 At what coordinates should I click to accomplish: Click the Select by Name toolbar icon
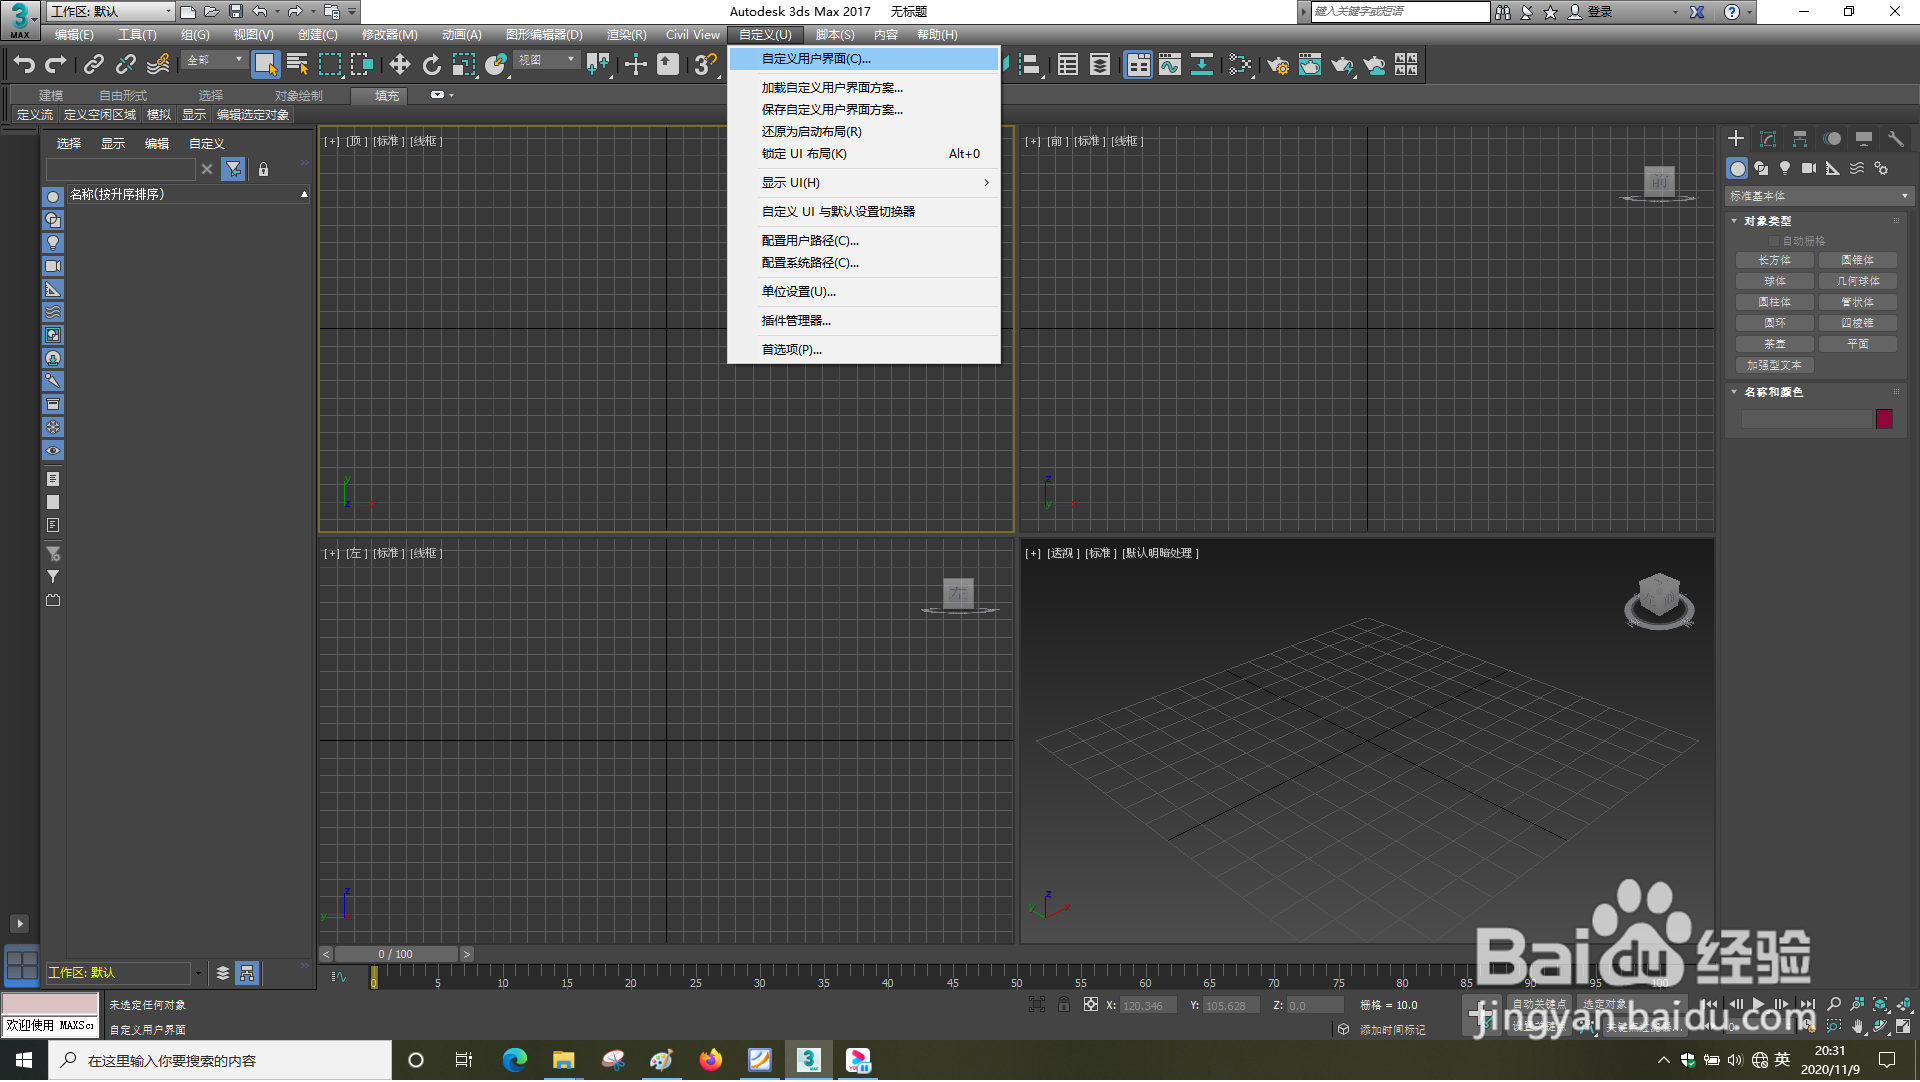click(297, 64)
